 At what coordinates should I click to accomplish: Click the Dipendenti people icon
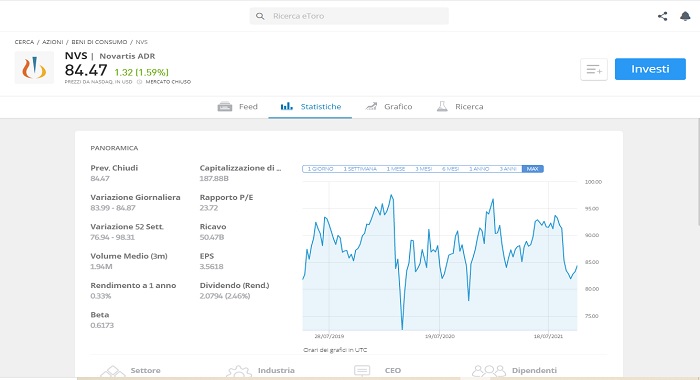[489, 371]
